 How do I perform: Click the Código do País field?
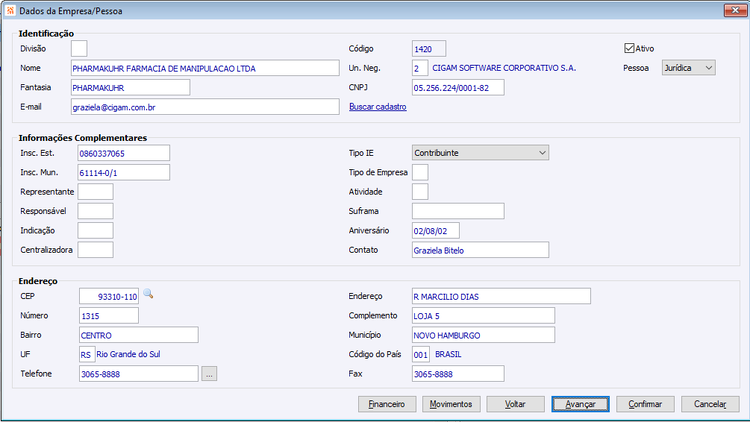click(420, 355)
